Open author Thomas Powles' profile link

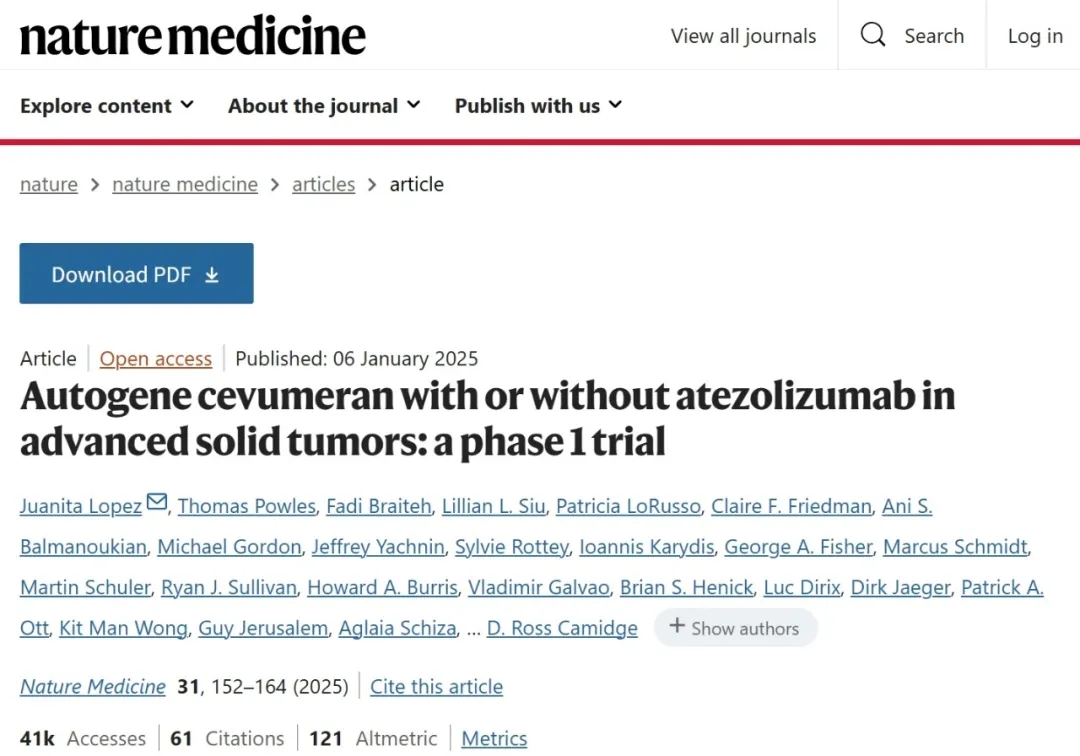[x=247, y=506]
